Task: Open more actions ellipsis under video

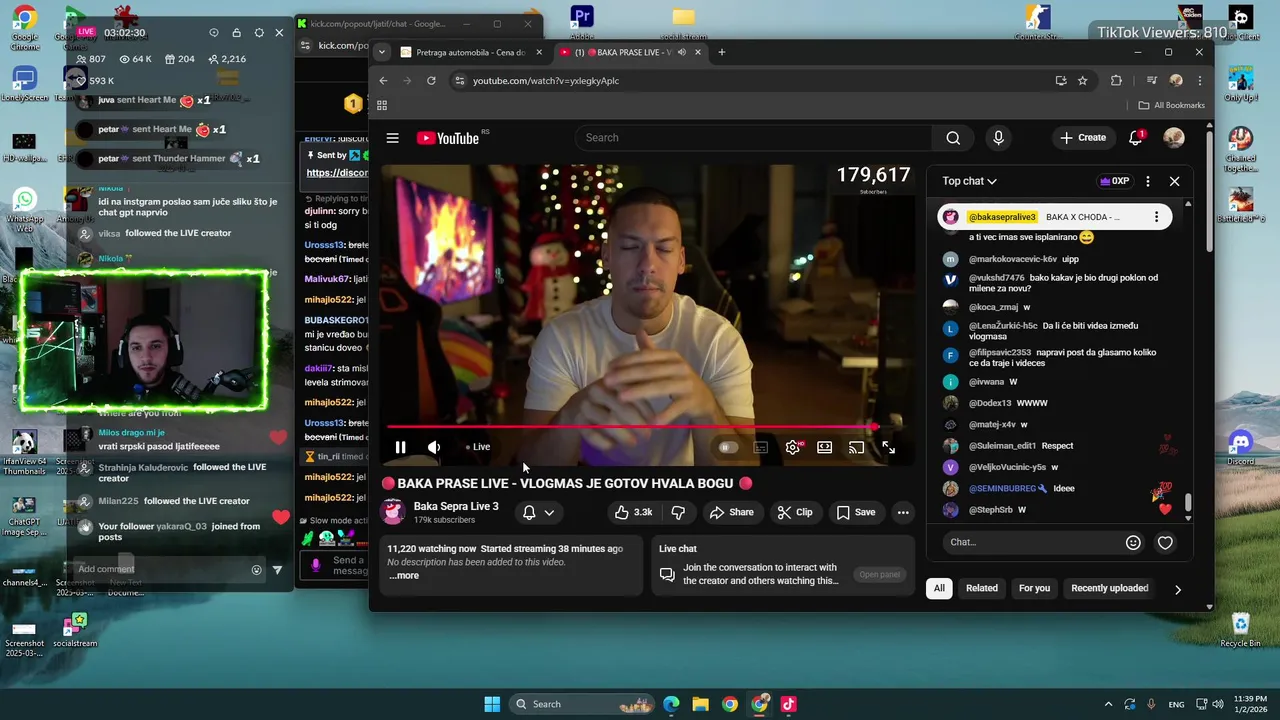Action: click(x=903, y=512)
